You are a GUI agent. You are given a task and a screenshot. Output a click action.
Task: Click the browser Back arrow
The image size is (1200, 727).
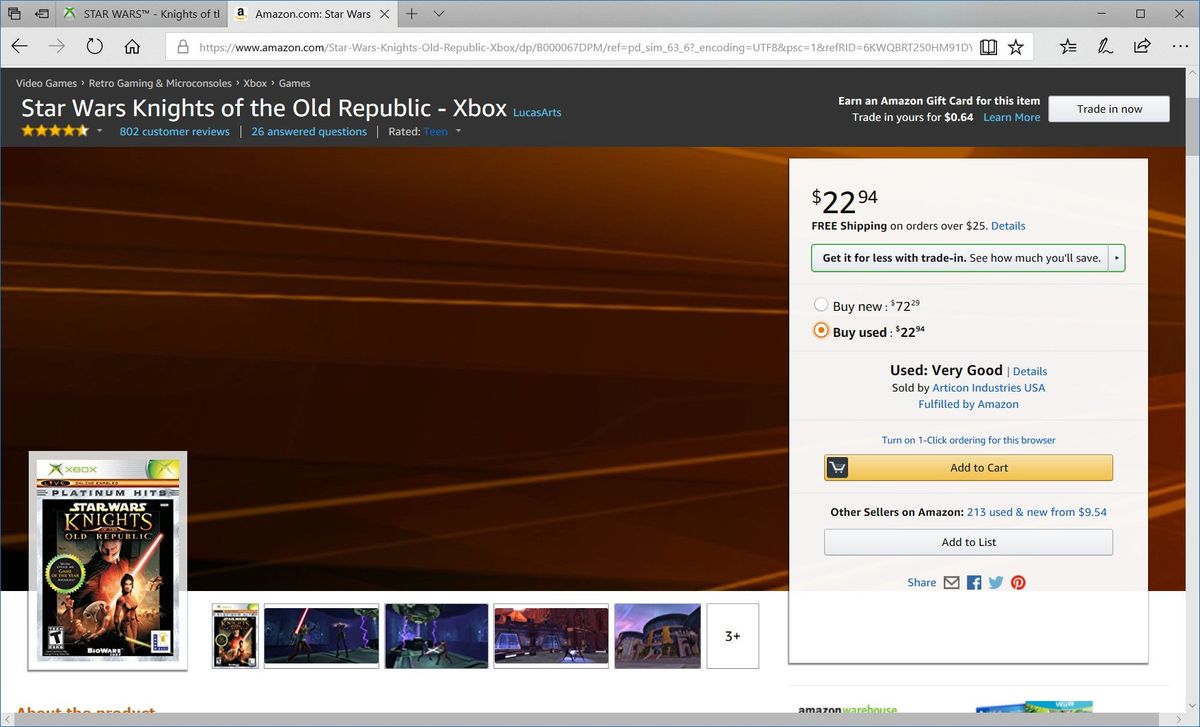click(x=19, y=46)
